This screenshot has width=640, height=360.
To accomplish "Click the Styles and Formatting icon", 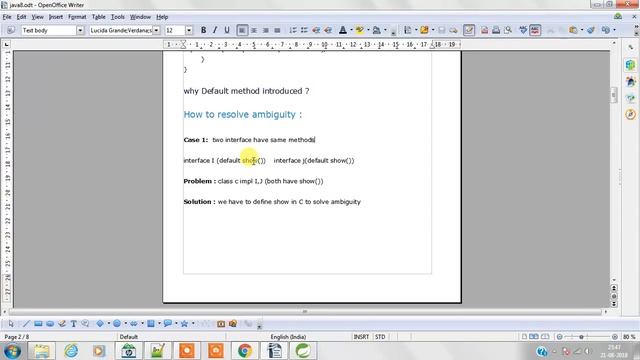I will [x=11, y=30].
